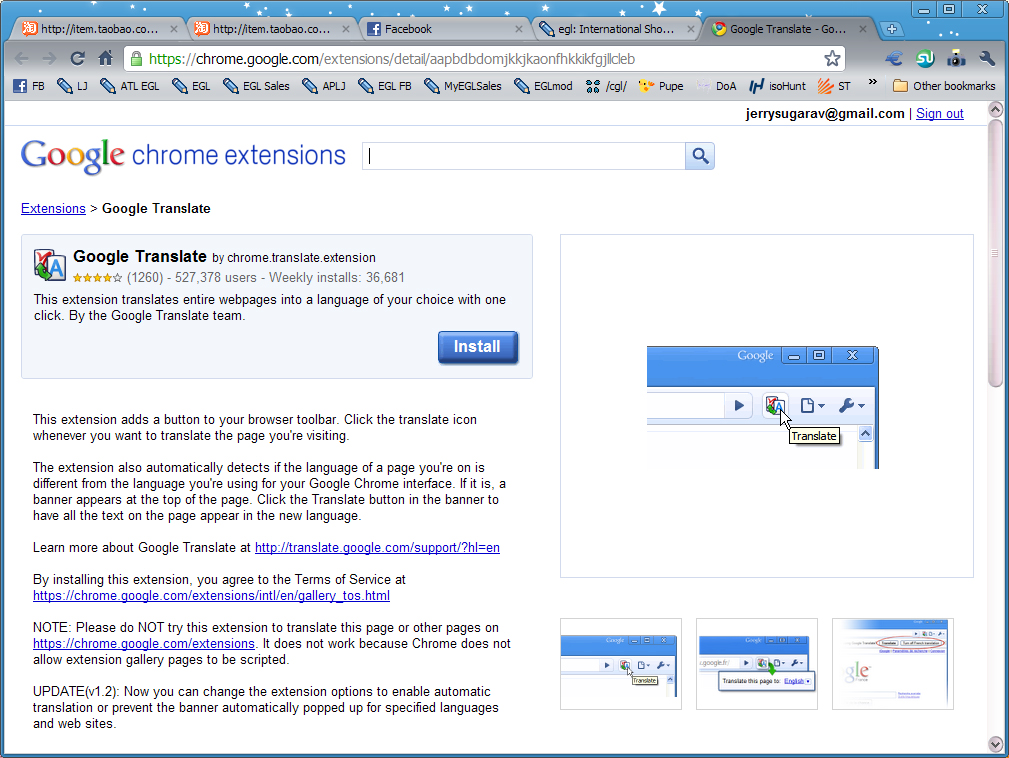This screenshot has height=758, width=1009.
Task: Select the 'Translate this page to' thumbnail
Action: (x=757, y=664)
